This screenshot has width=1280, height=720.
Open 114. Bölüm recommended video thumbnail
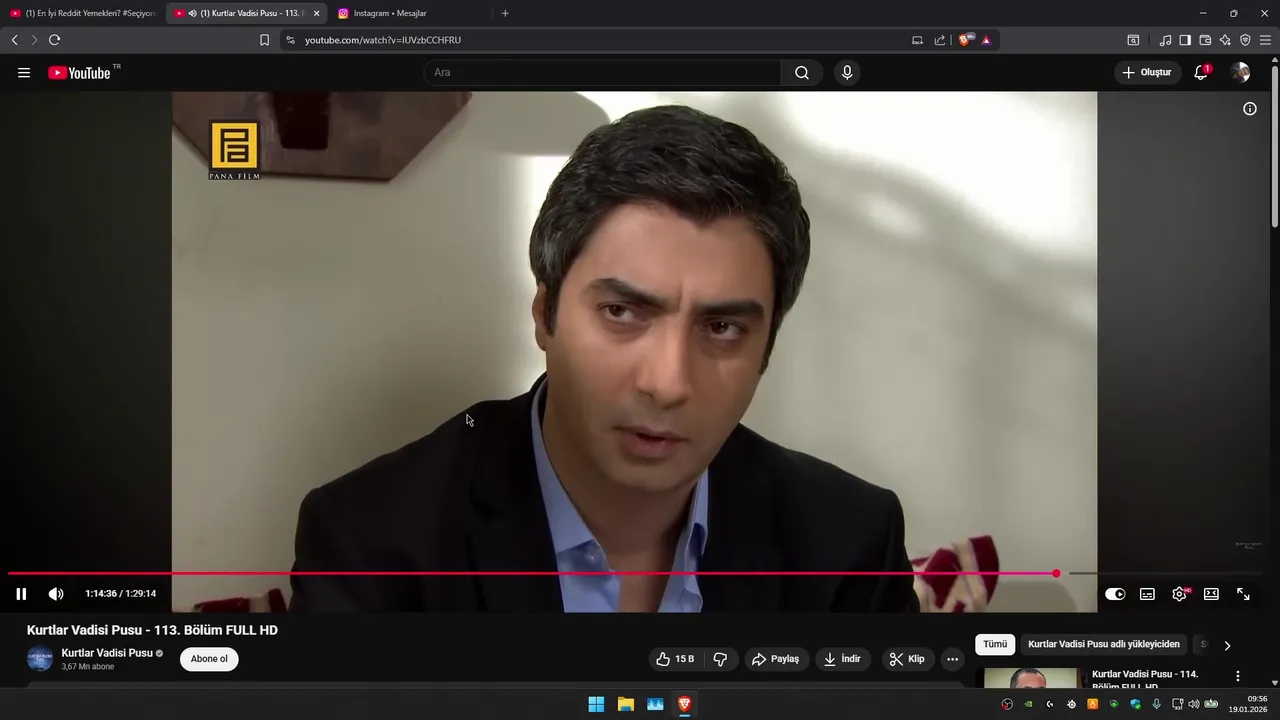1031,679
